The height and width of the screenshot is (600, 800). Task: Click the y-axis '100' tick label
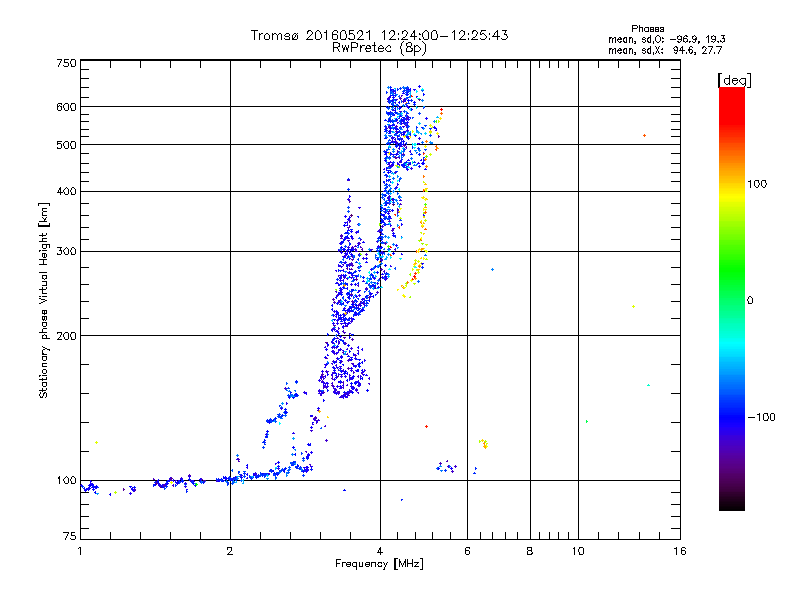tap(66, 480)
